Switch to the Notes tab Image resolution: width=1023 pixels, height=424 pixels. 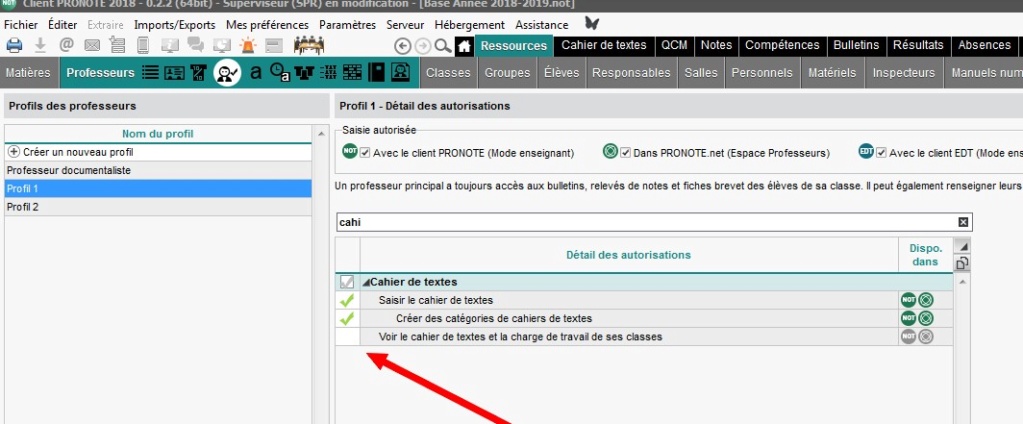[x=716, y=46]
